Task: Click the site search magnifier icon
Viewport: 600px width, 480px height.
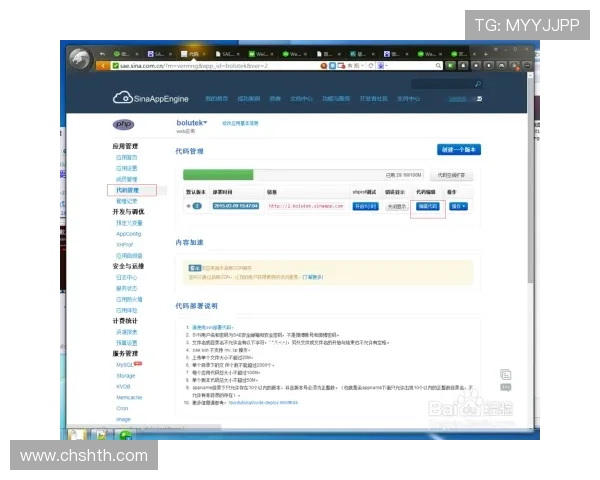Action: (x=478, y=84)
